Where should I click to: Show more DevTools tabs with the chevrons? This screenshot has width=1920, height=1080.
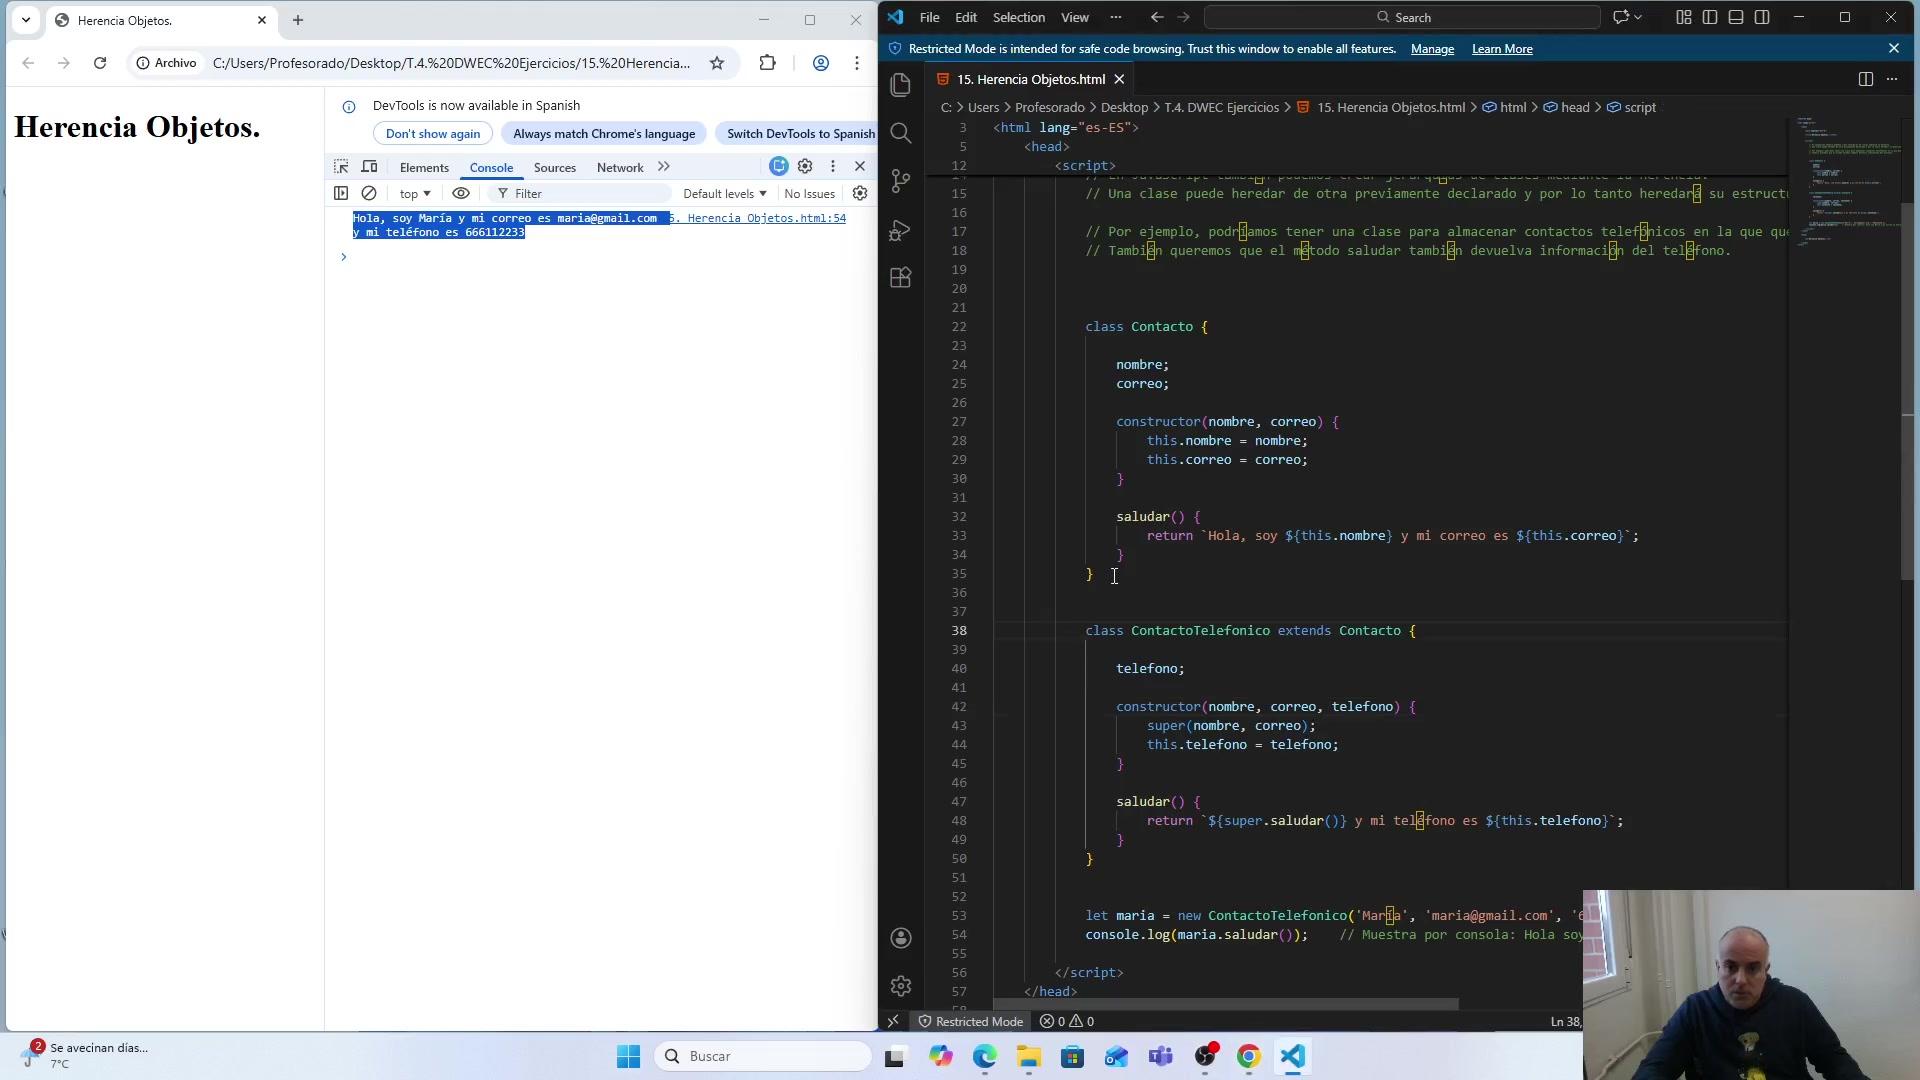coord(664,167)
